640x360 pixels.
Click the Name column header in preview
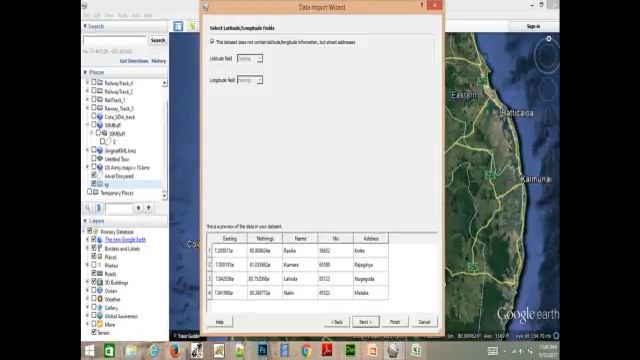pos(300,238)
